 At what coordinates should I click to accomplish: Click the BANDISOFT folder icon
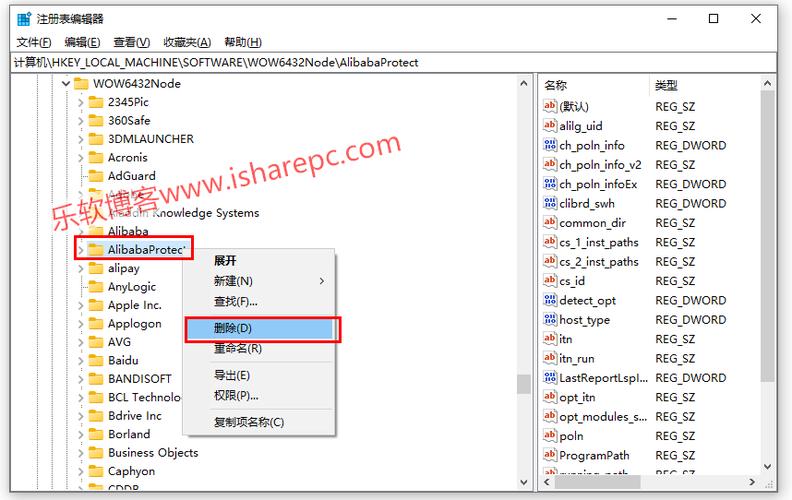pyautogui.click(x=95, y=379)
